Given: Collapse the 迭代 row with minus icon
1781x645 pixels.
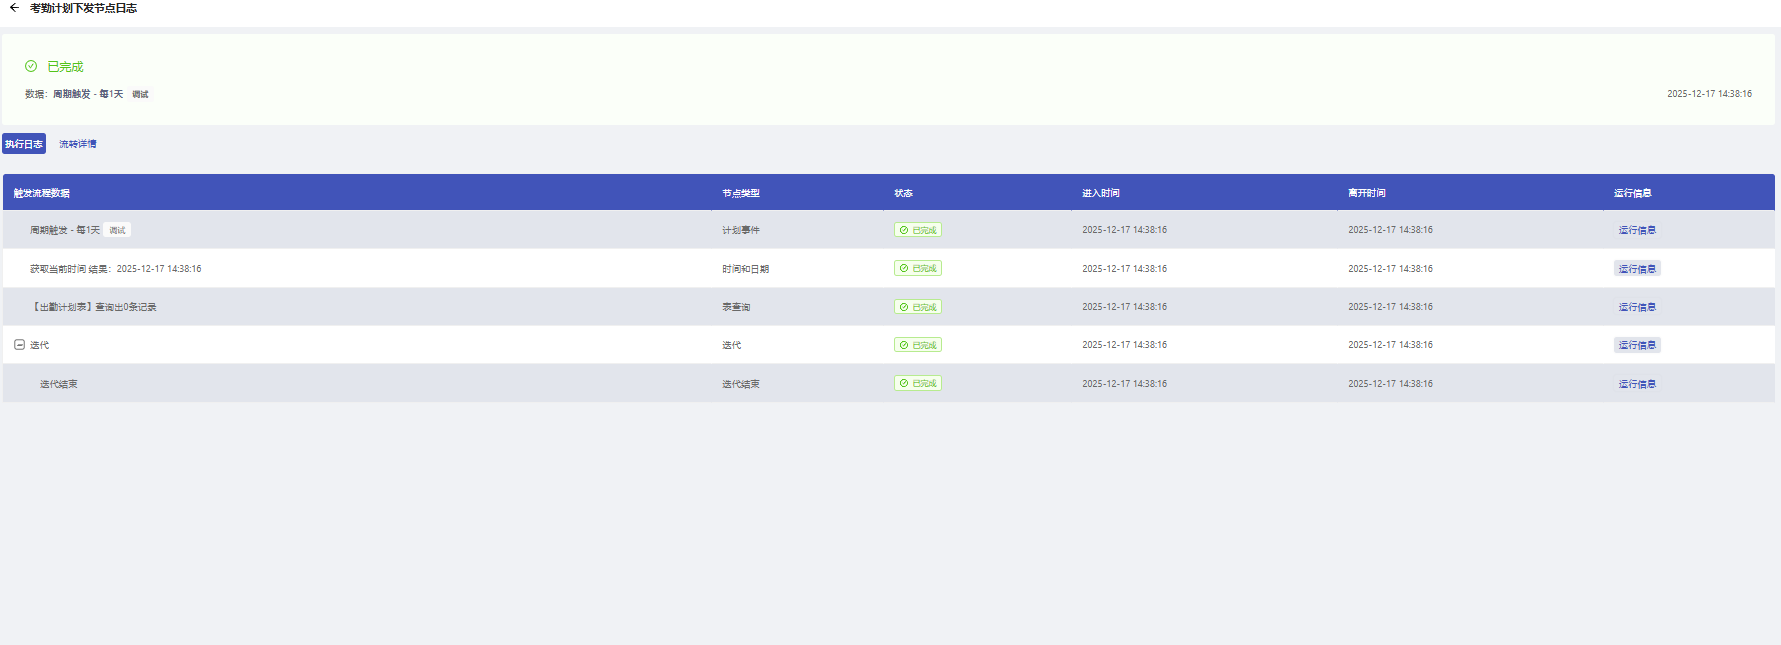Looking at the screenshot, I should tap(19, 345).
